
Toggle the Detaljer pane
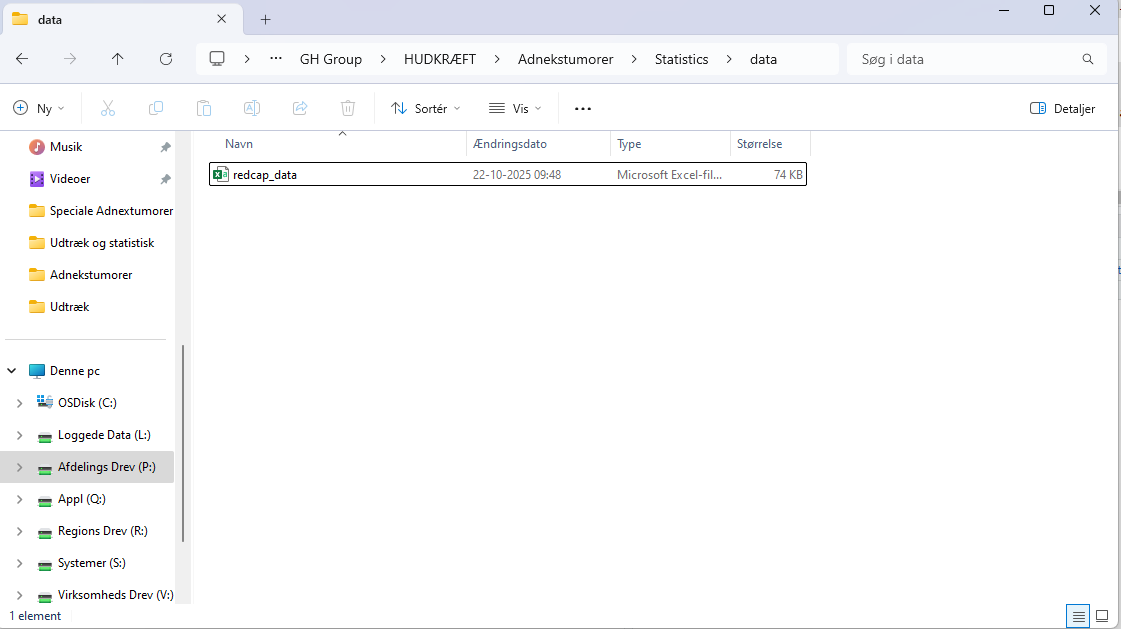(1062, 108)
